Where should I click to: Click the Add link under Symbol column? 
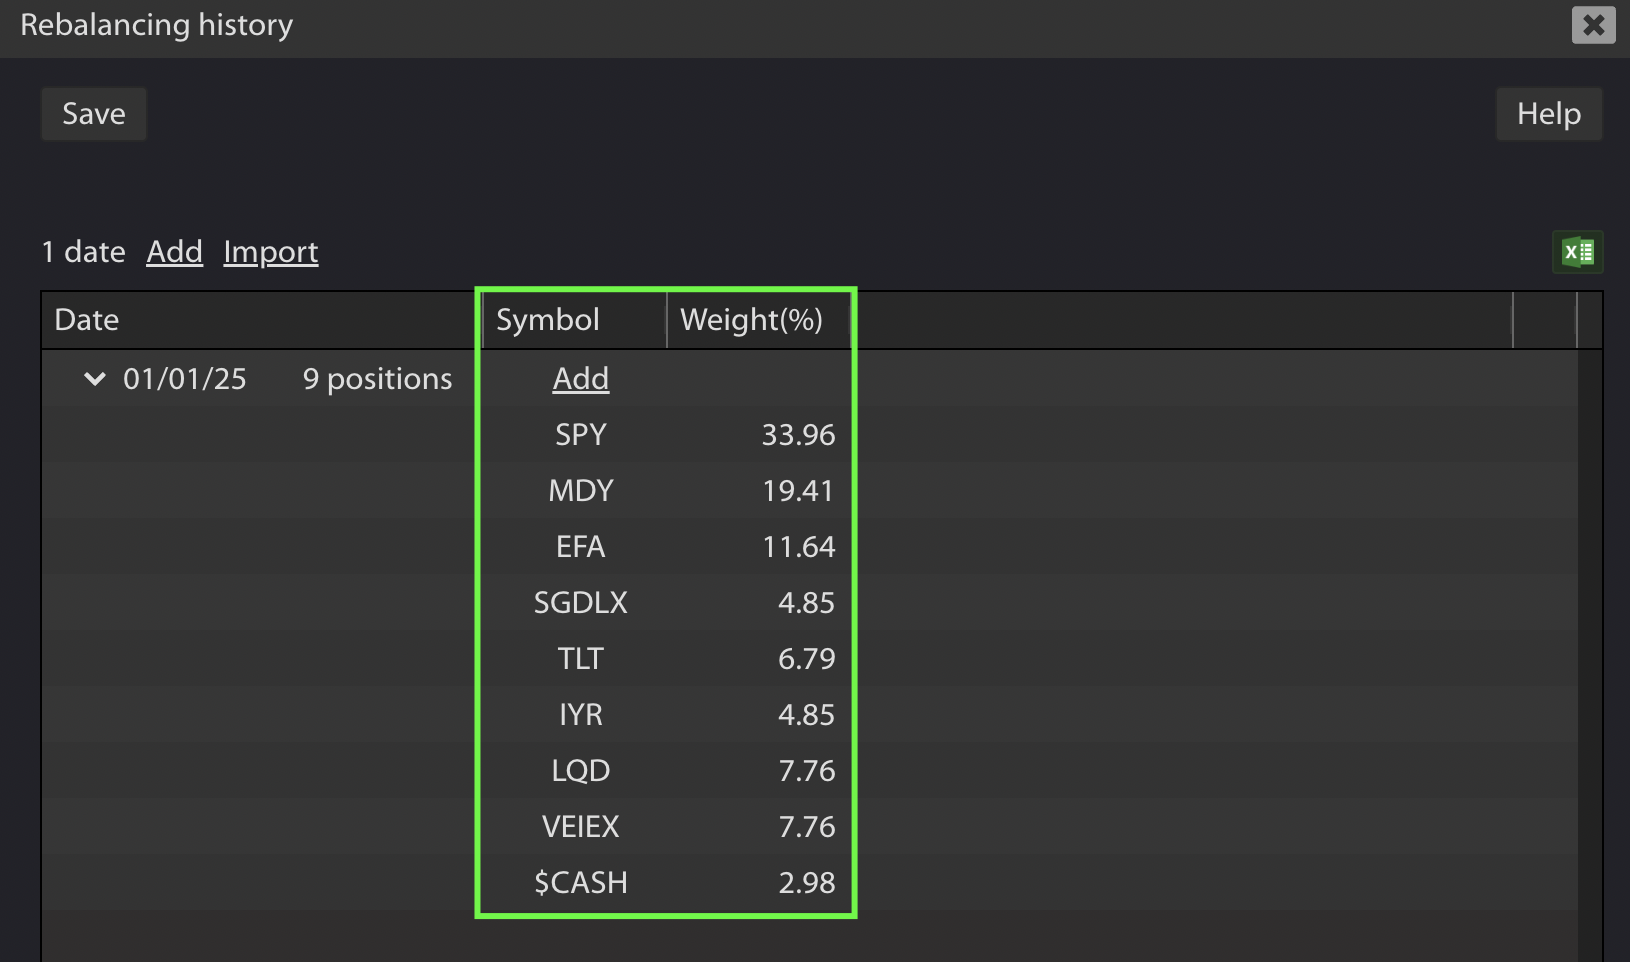(x=581, y=379)
